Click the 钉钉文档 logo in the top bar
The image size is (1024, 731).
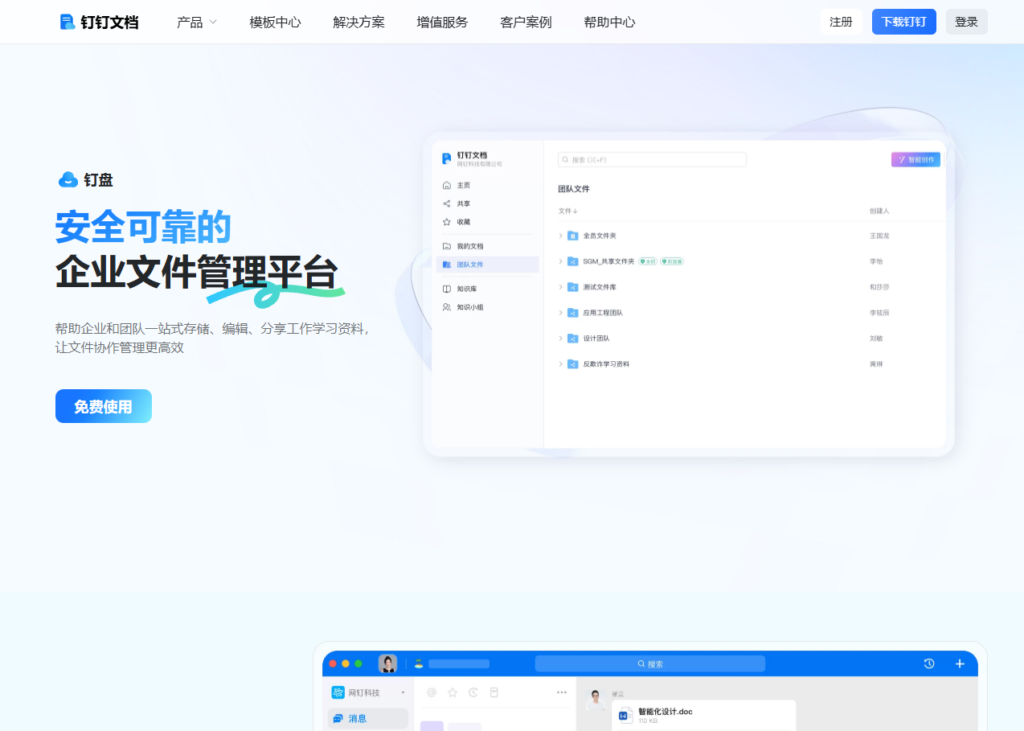pos(98,21)
